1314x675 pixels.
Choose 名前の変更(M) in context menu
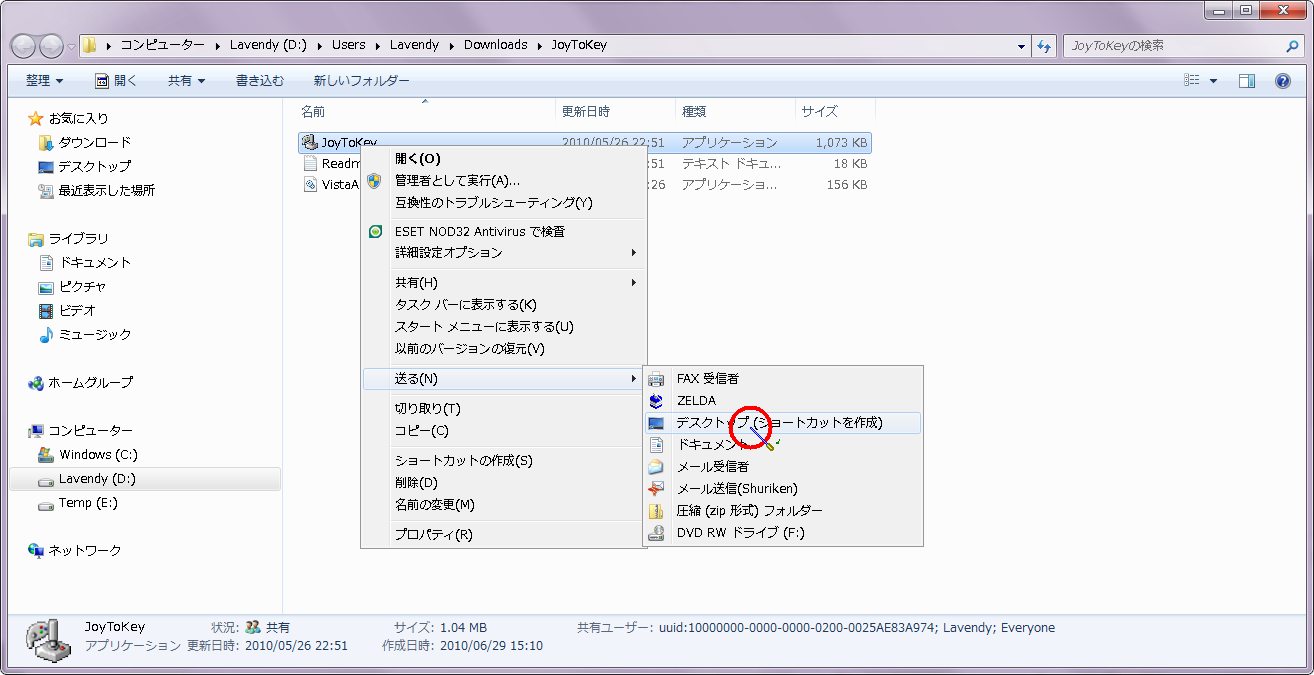(503, 504)
